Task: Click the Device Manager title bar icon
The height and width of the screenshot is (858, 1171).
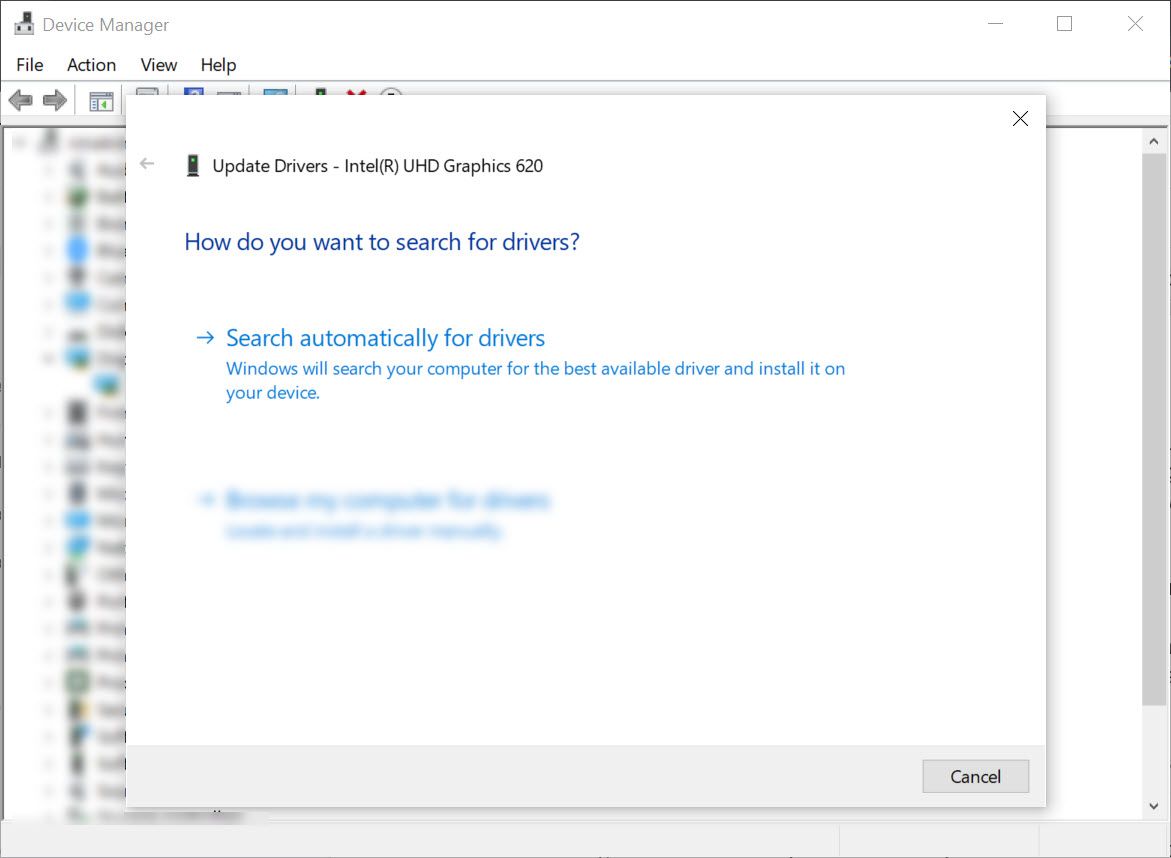Action: [x=24, y=24]
